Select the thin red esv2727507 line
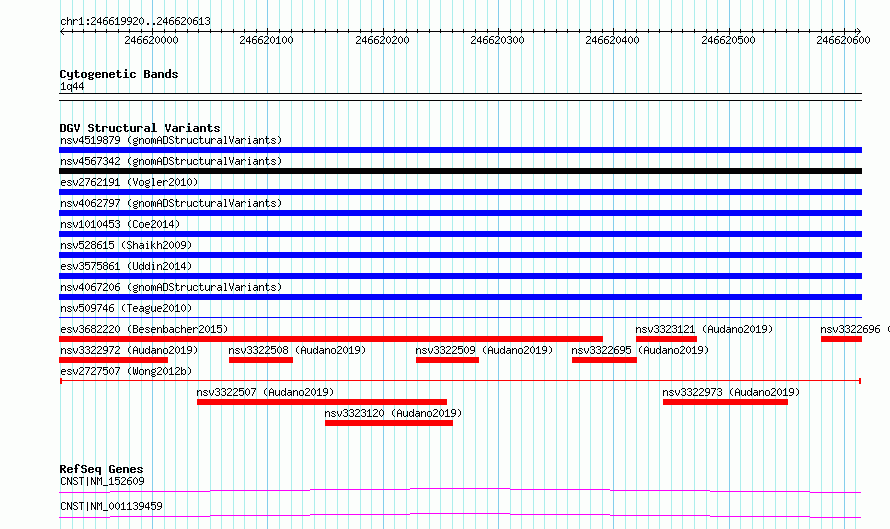Screen dimensions: 890x529 click(460, 381)
